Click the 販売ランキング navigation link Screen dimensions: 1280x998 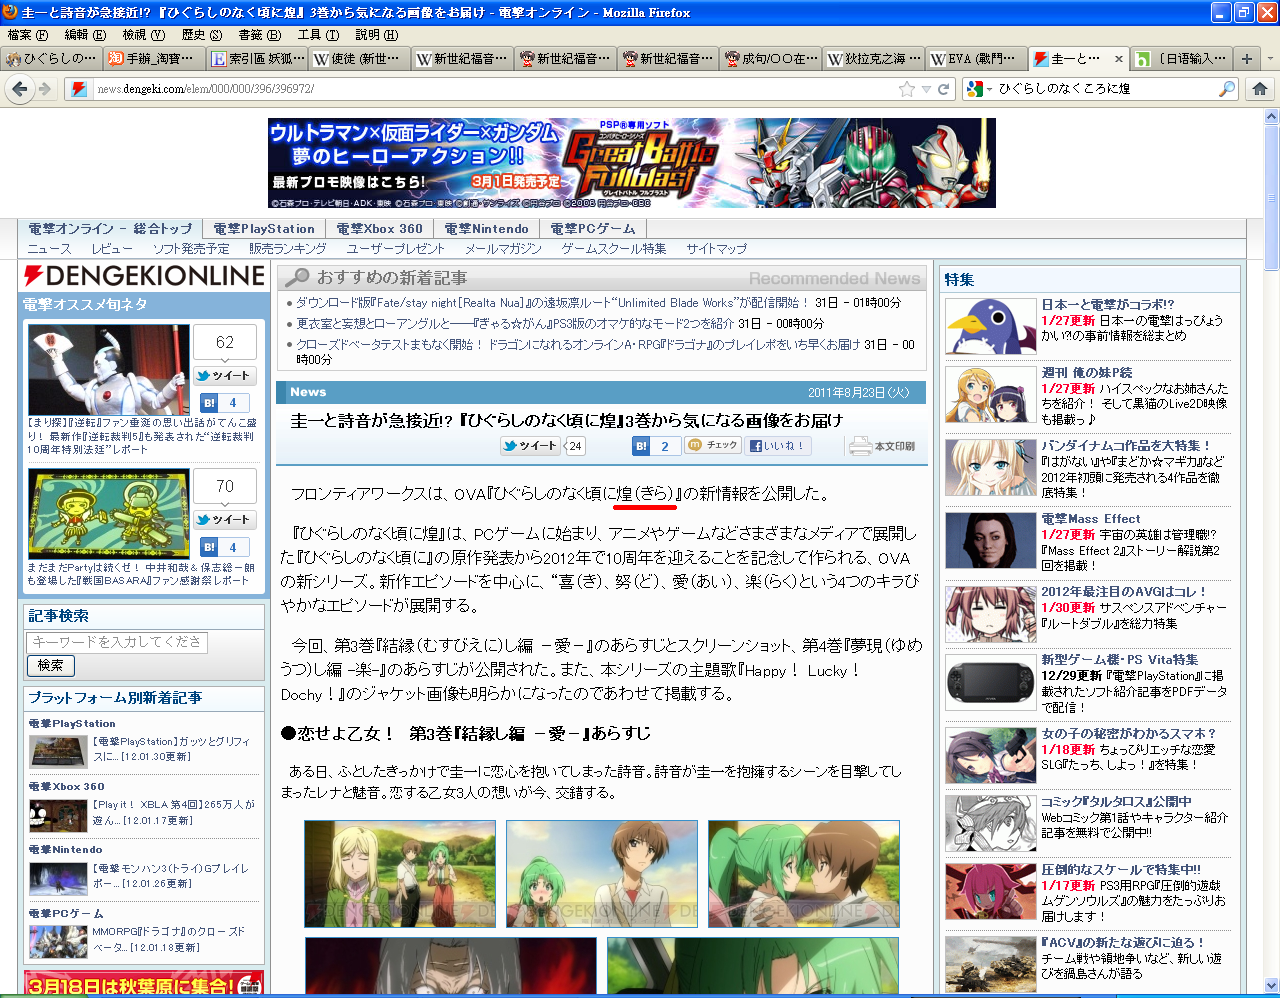pyautogui.click(x=288, y=249)
